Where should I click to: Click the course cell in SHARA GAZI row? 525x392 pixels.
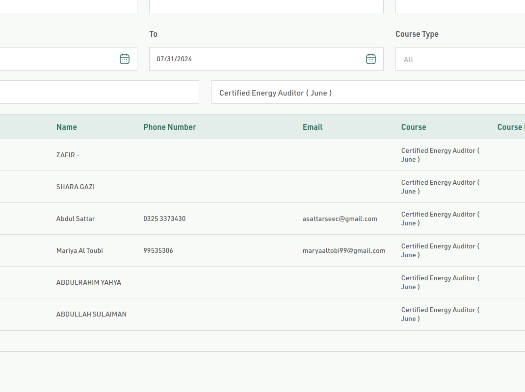click(x=440, y=187)
